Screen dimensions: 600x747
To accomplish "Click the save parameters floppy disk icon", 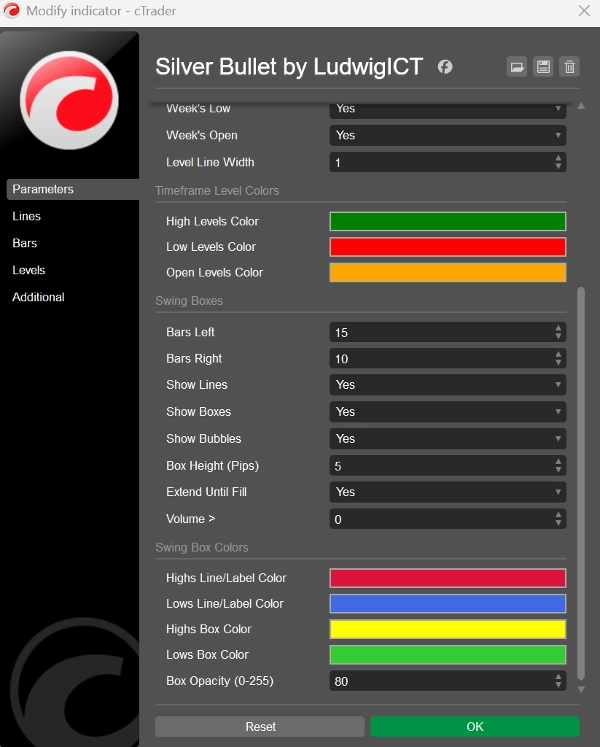I will pyautogui.click(x=543, y=67).
